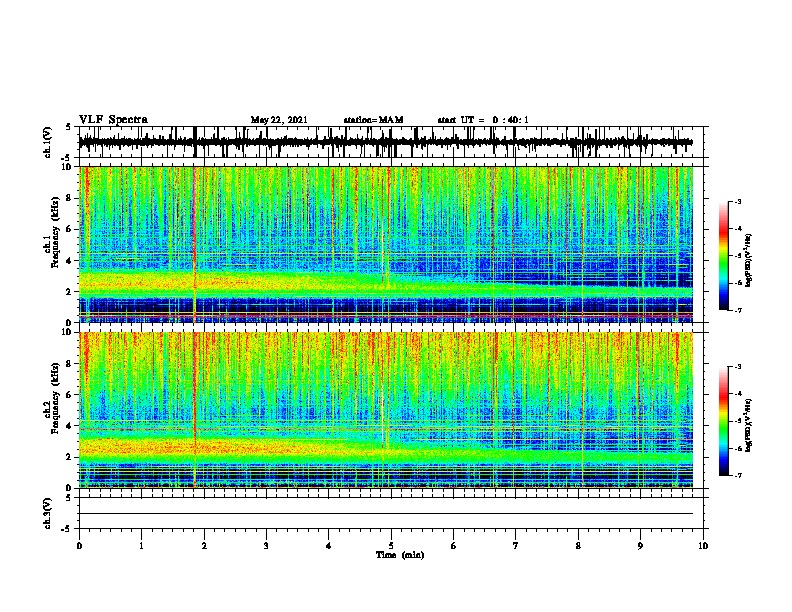Click the 'VLF Spectra' plot title

[113, 120]
